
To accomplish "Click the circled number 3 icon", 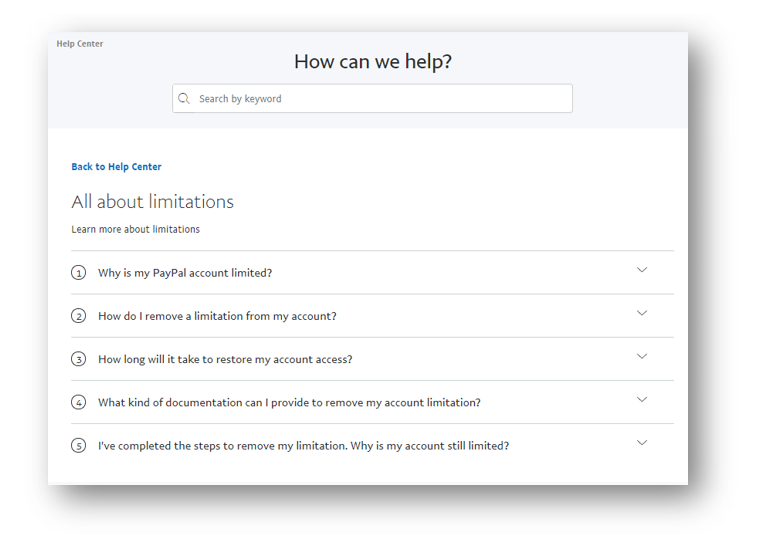I will (x=79, y=359).
